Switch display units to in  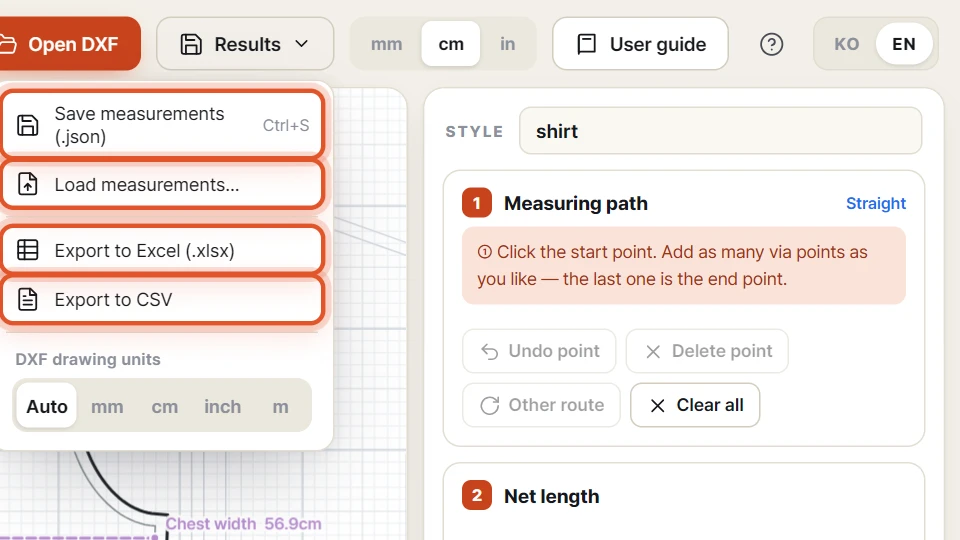(507, 44)
